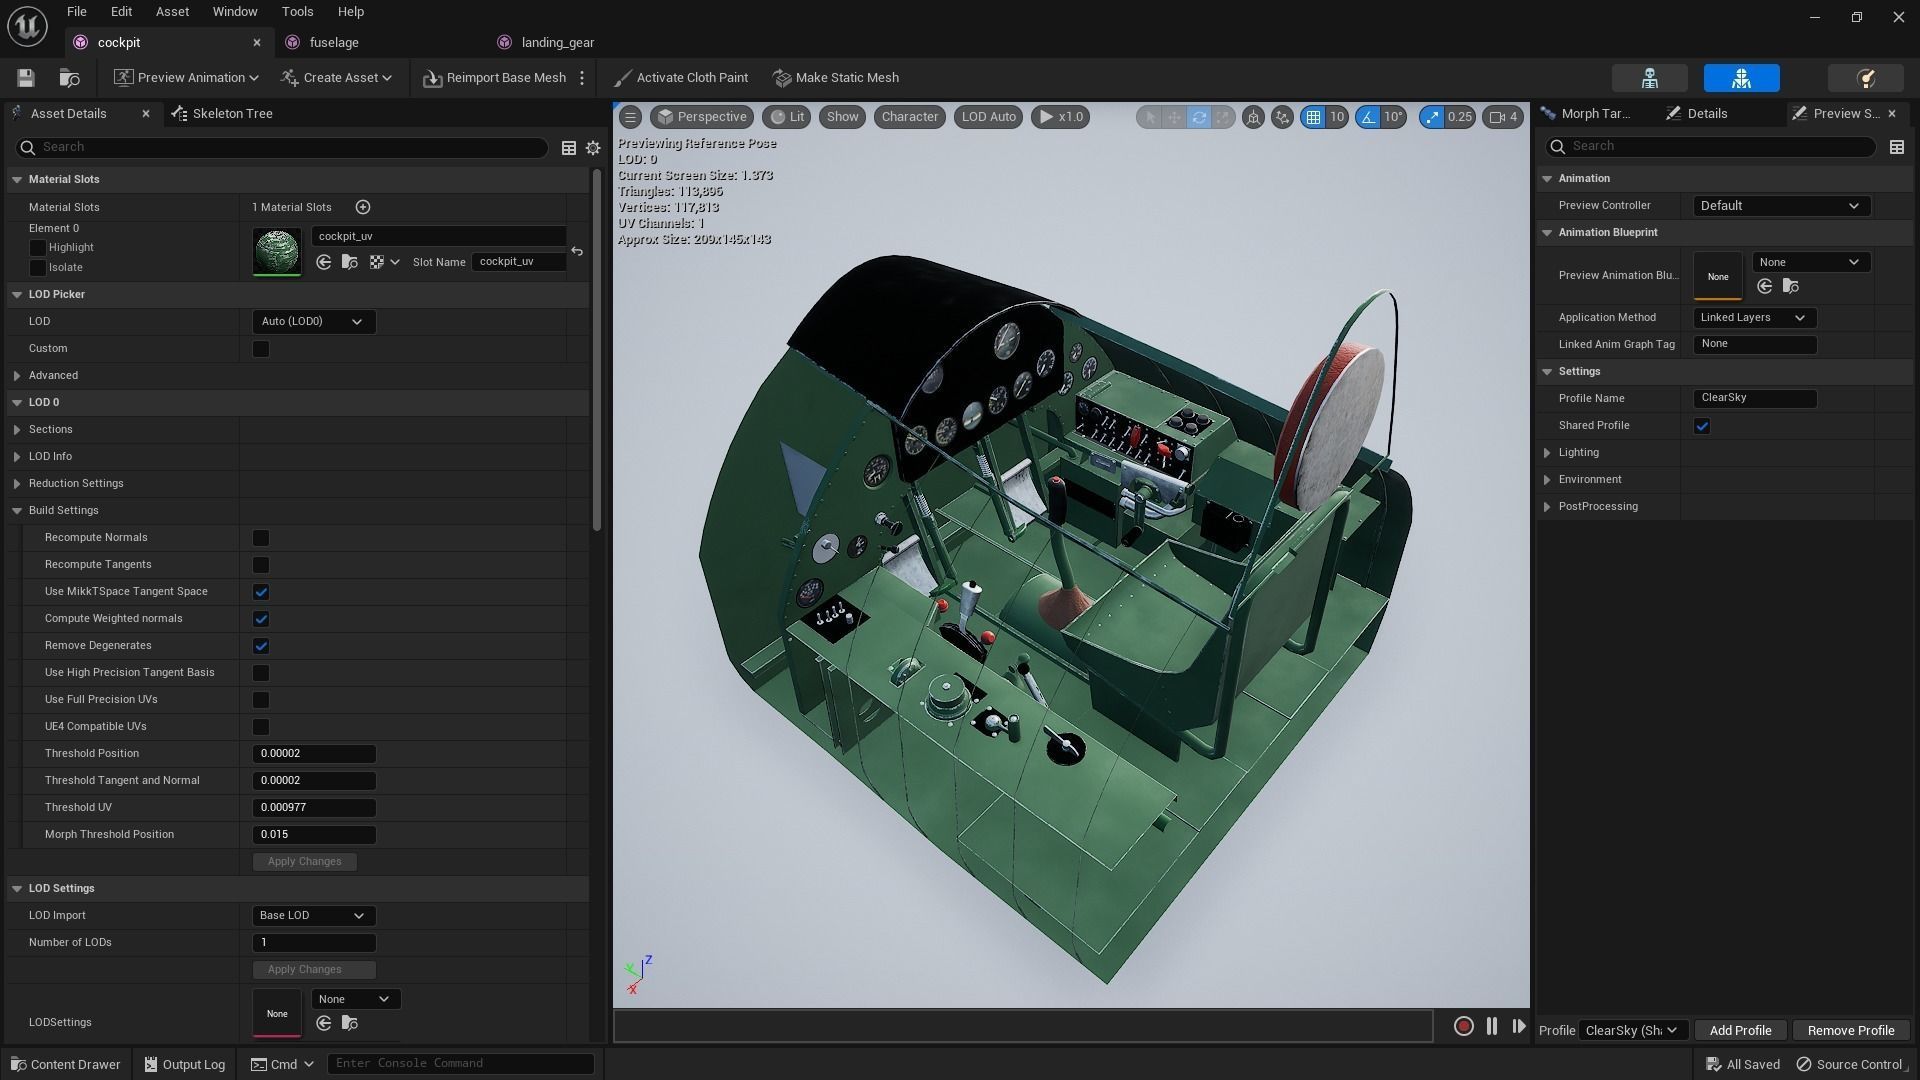
Task: Open the Preview Controller Default dropdown
Action: [1780, 206]
